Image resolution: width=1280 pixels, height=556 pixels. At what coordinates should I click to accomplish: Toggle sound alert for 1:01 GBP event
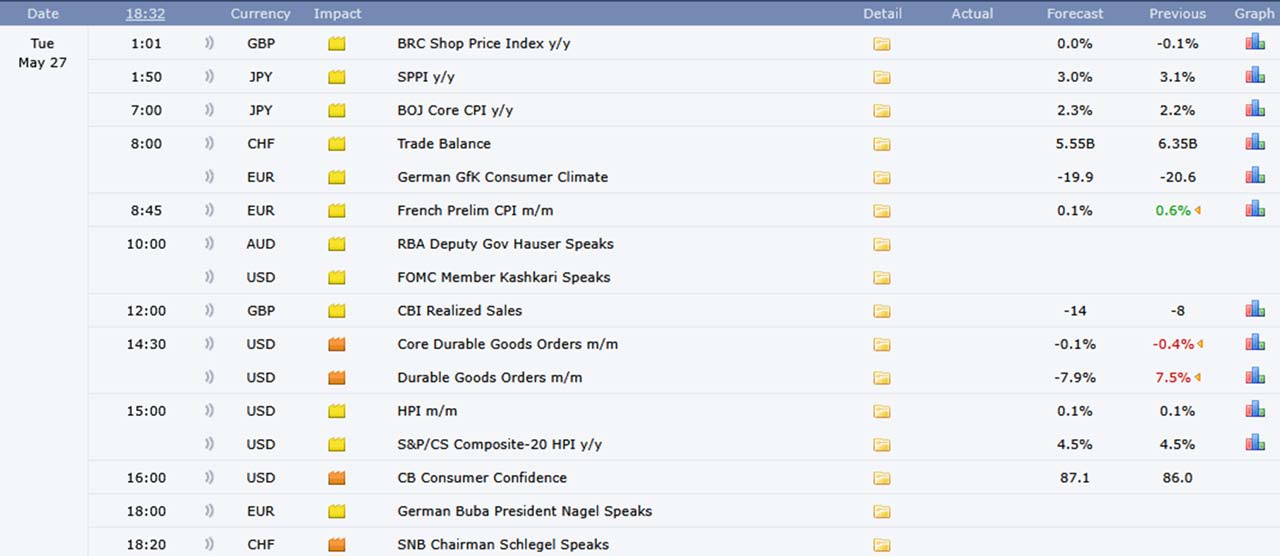coord(209,44)
